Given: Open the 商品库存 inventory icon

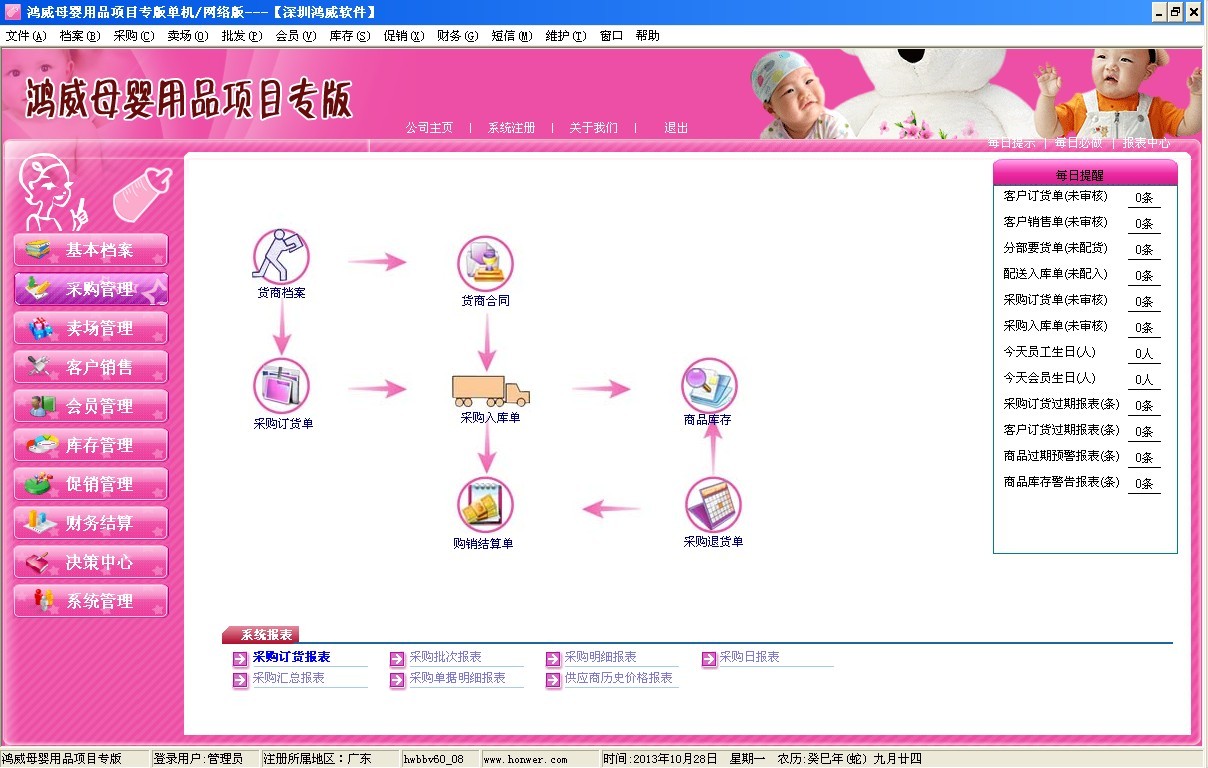Looking at the screenshot, I should pyautogui.click(x=709, y=386).
